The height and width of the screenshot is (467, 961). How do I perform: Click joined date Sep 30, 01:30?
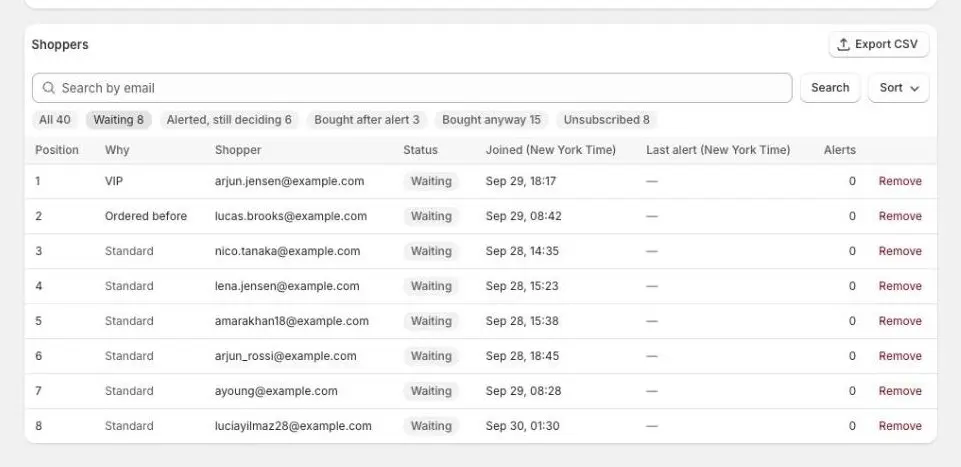tap(522, 425)
